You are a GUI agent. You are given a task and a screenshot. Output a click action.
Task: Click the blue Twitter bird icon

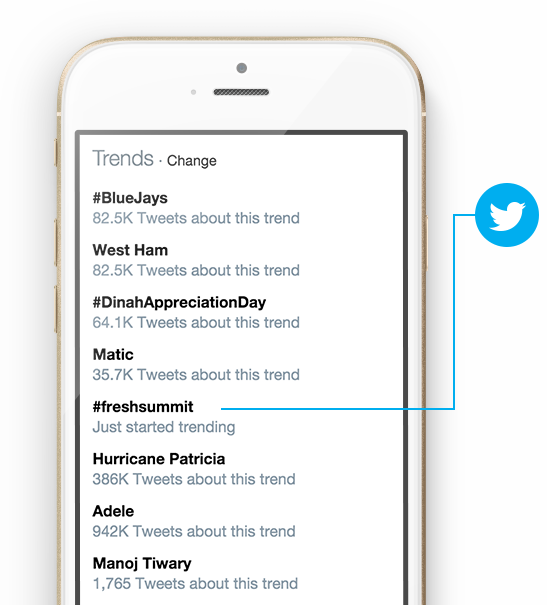coord(506,215)
